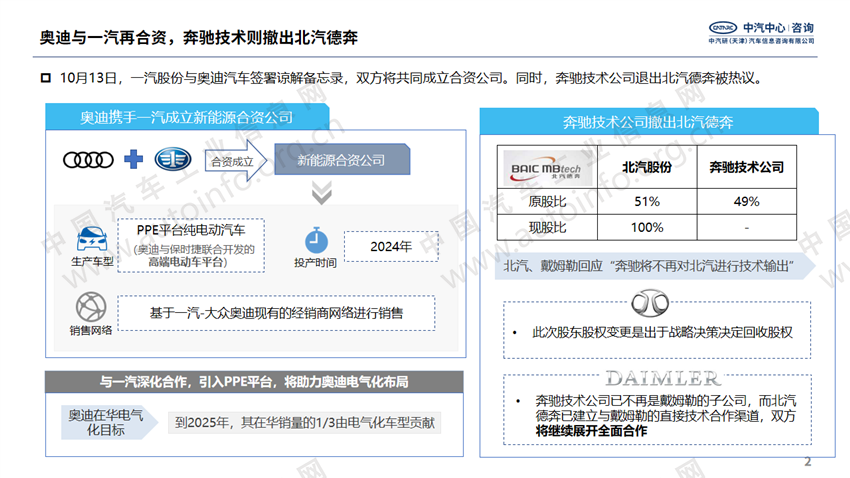Click the 49% table cell
Image resolution: width=850 pixels, height=478 pixels.
coord(746,202)
